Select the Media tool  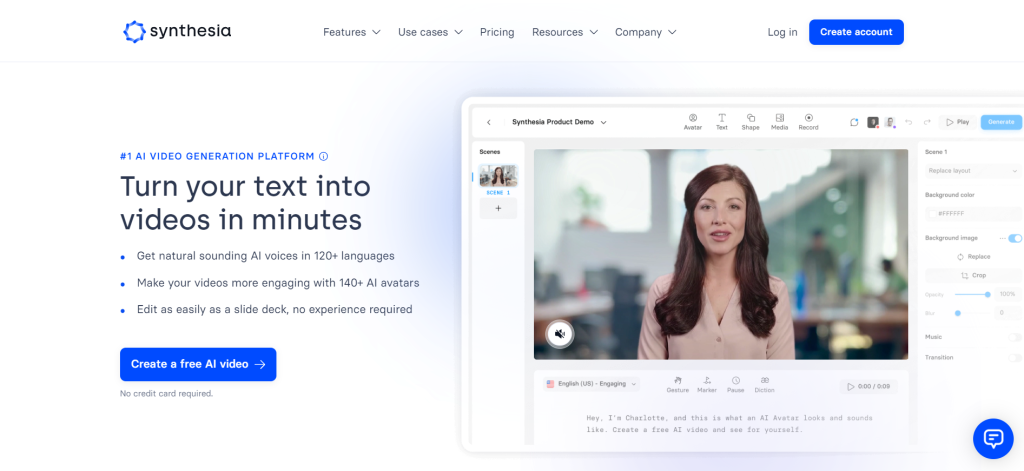coord(779,122)
